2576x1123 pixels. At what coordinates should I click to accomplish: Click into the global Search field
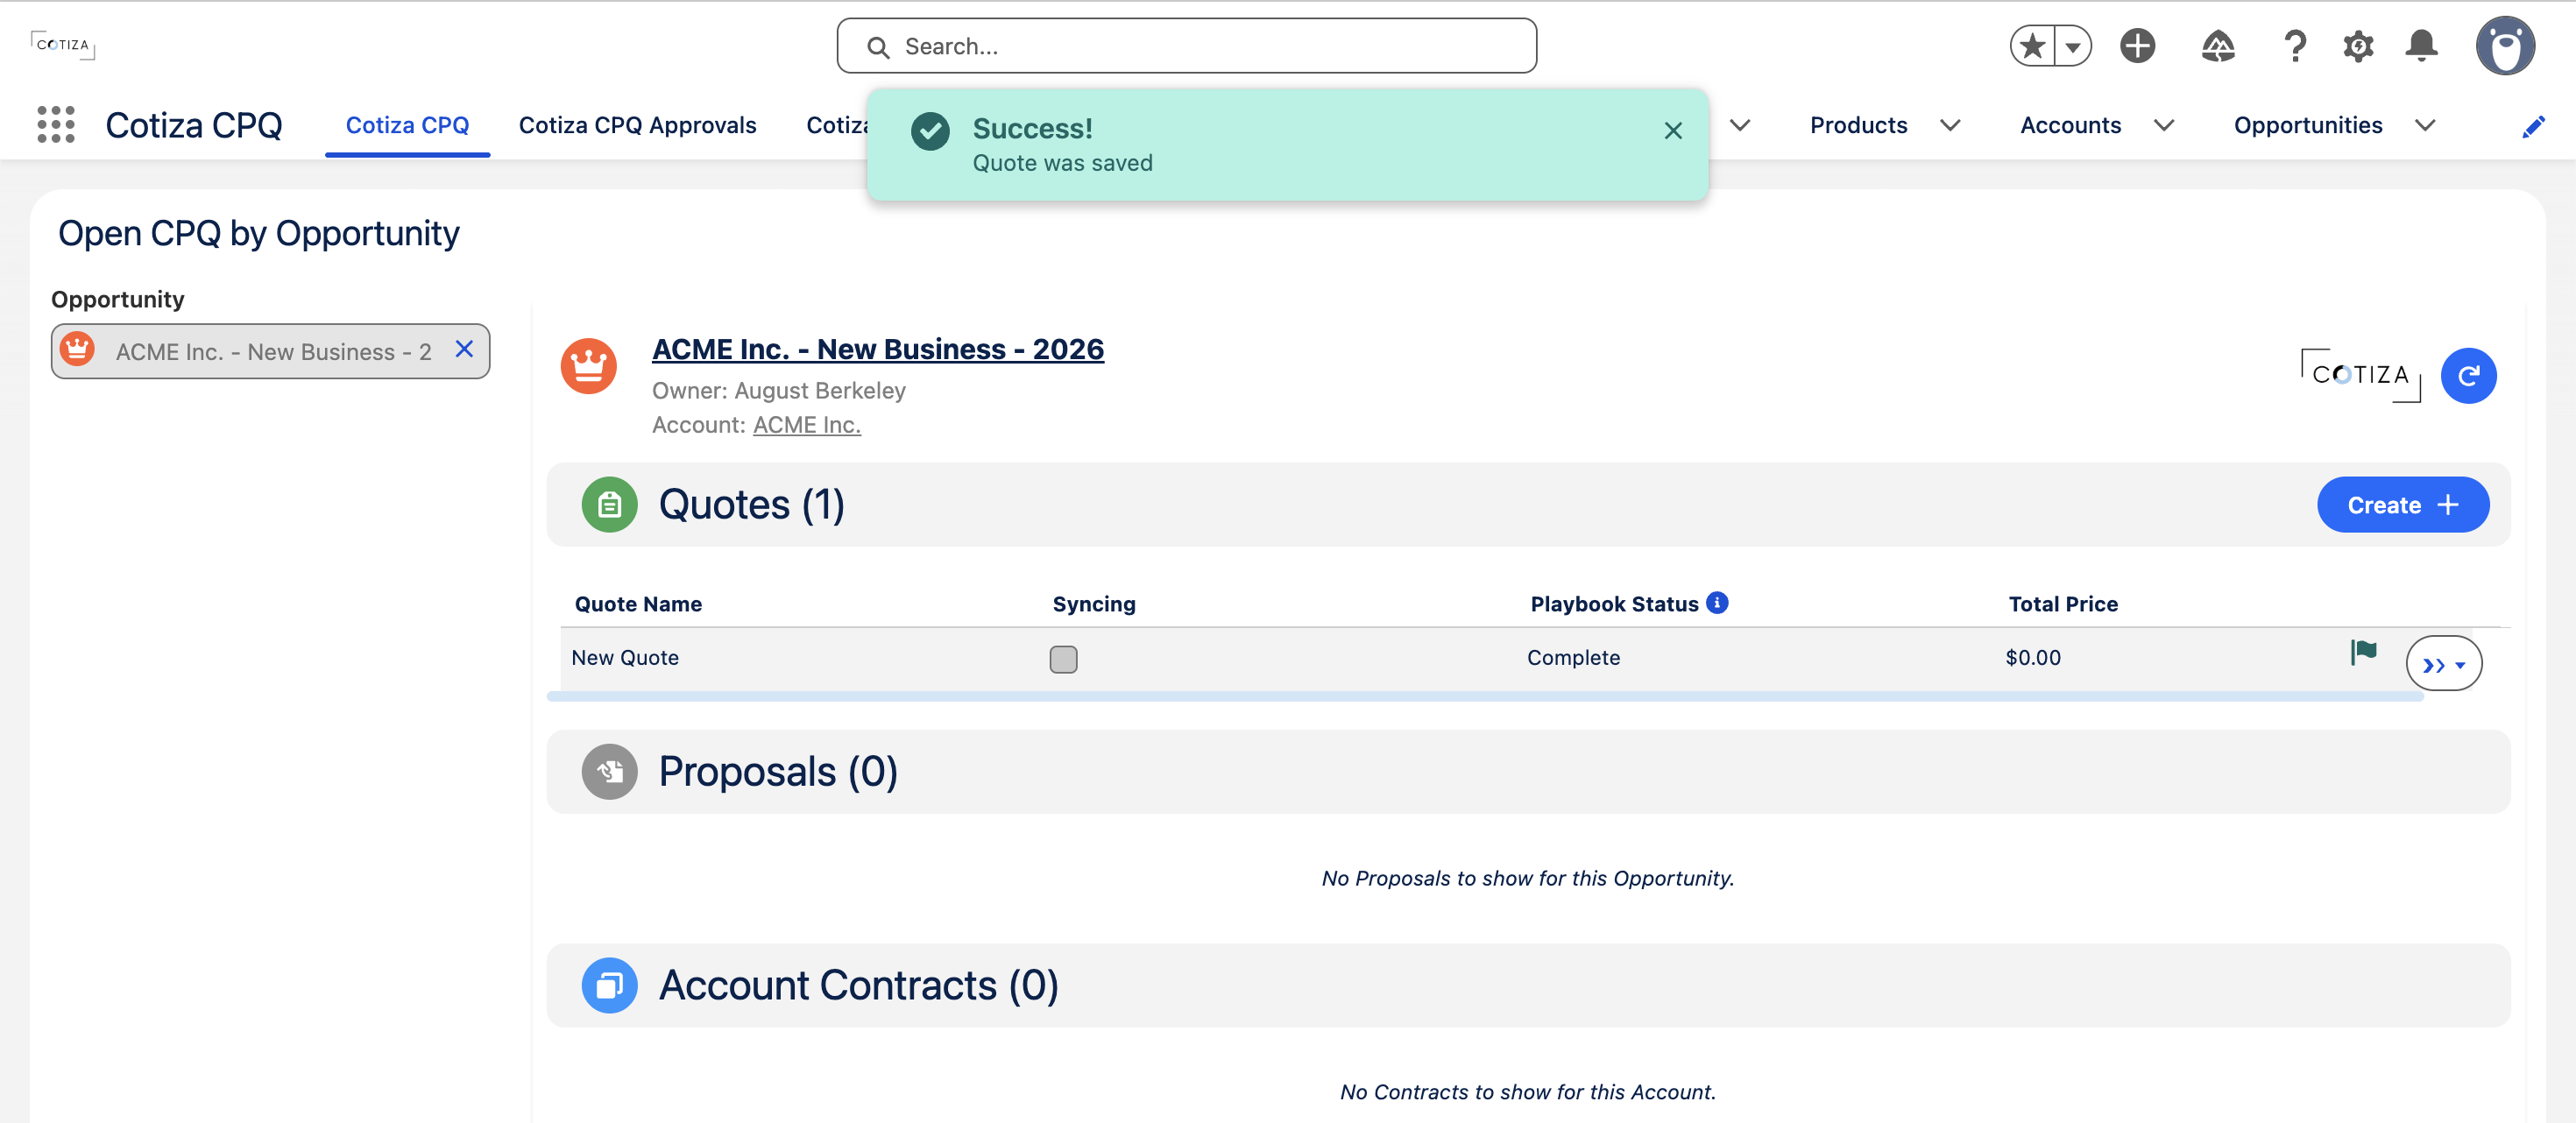[1186, 46]
